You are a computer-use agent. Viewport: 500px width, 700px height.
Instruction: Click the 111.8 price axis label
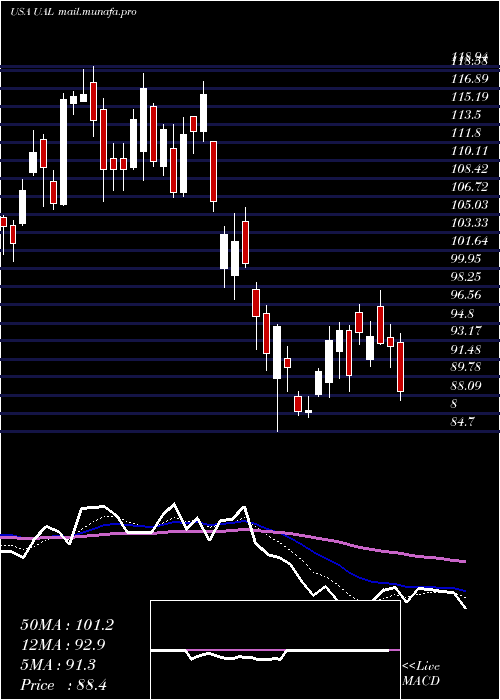466,133
